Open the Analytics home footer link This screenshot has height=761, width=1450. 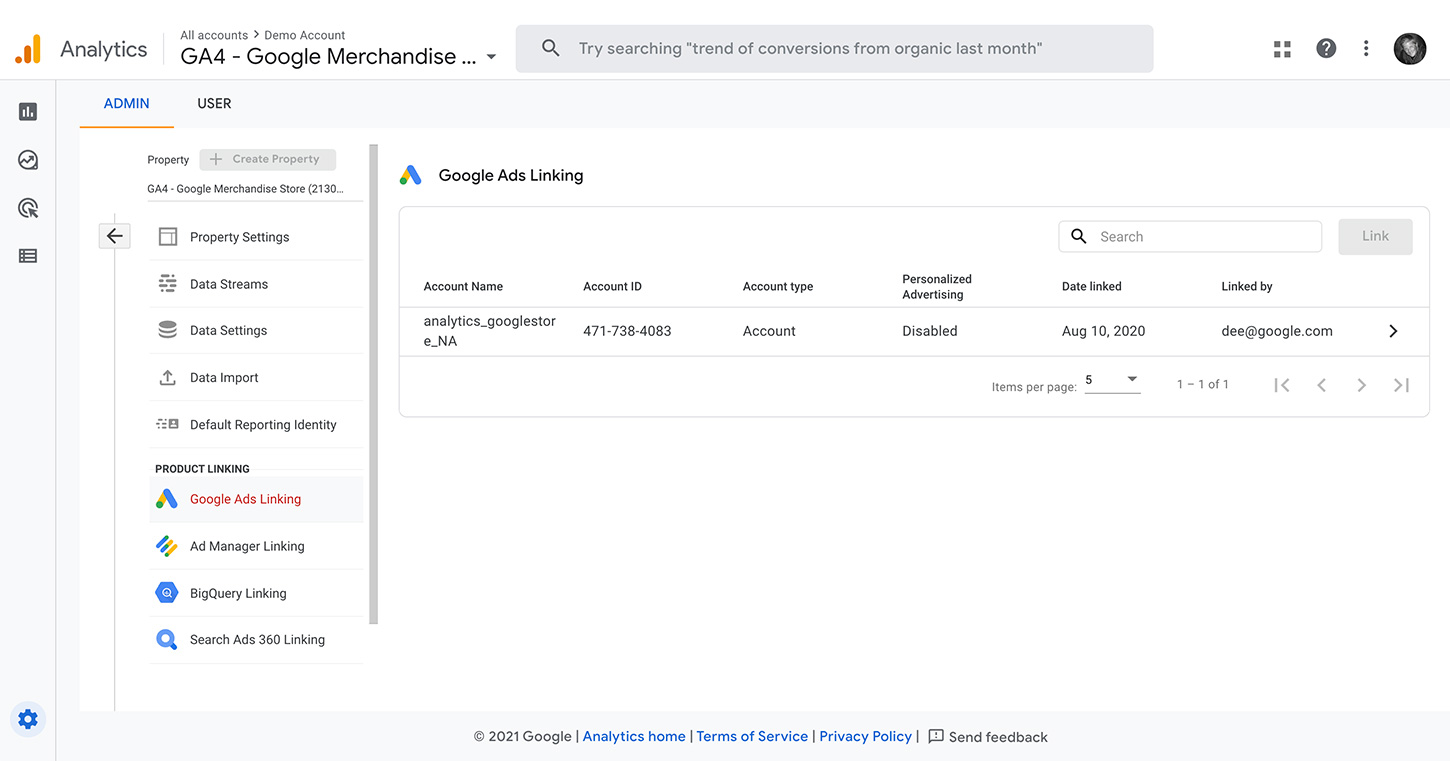tap(634, 736)
